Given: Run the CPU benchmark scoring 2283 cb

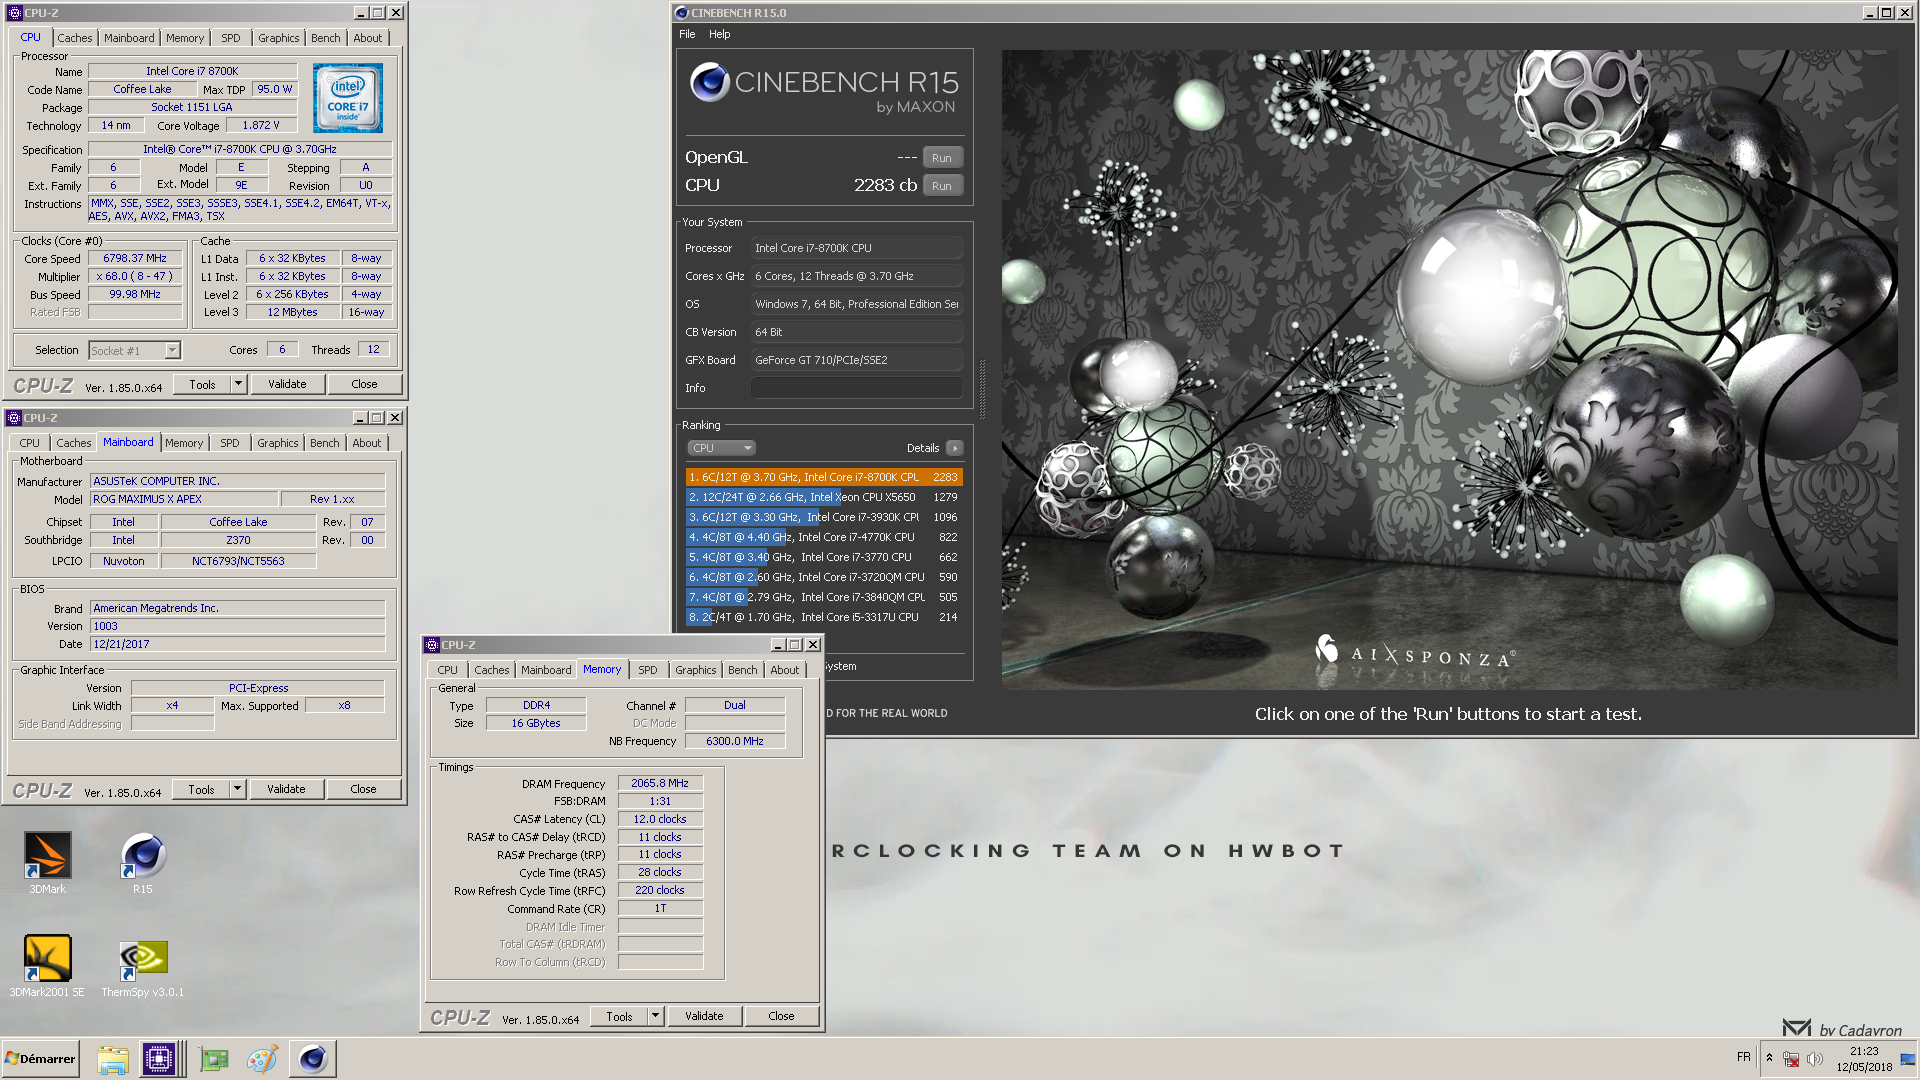Looking at the screenshot, I should (x=942, y=186).
